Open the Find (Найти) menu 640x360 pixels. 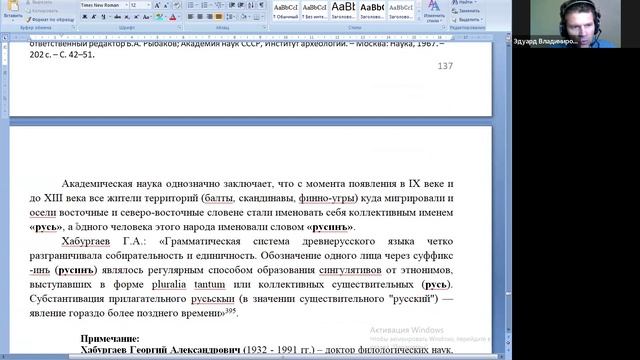(464, 2)
